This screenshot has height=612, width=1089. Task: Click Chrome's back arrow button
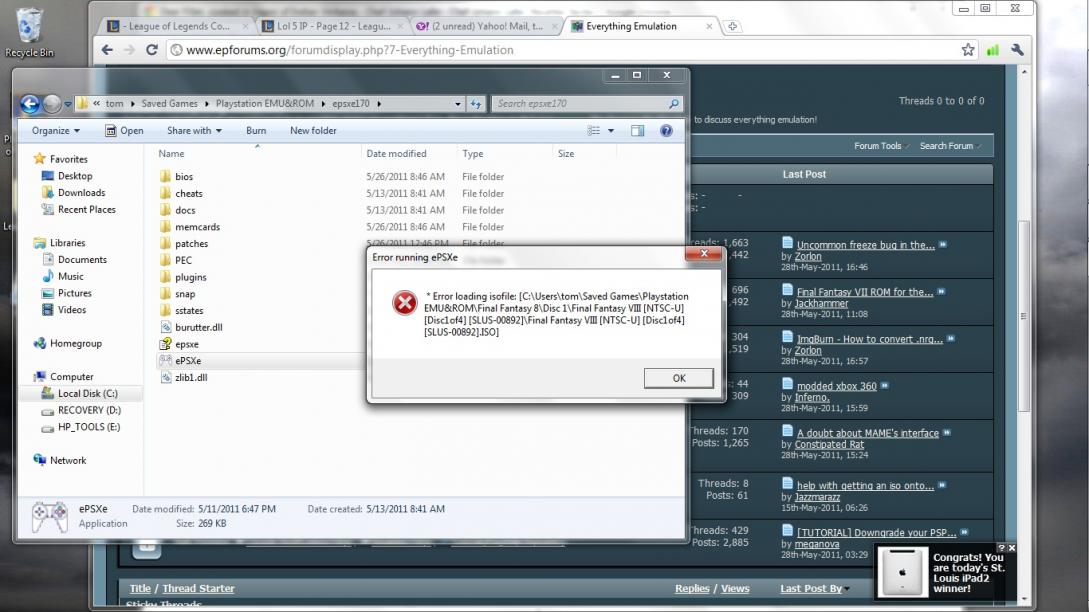pyautogui.click(x=107, y=50)
